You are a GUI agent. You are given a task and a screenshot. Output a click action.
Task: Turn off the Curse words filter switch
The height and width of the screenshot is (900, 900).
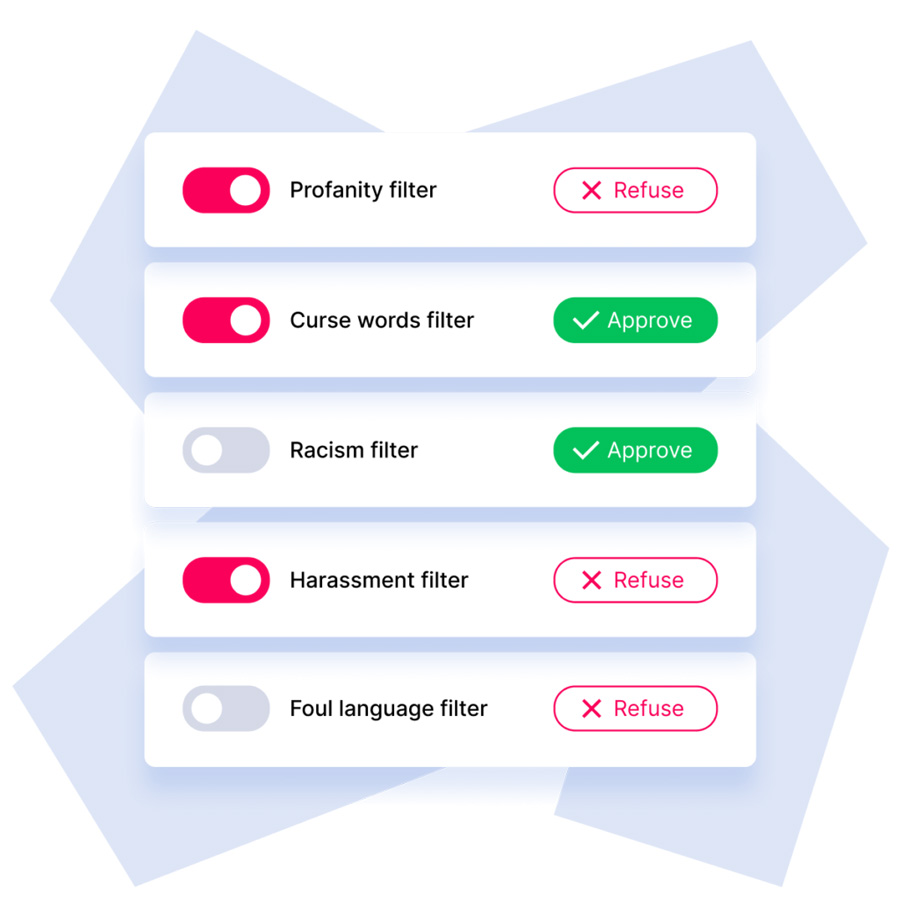pos(226,320)
